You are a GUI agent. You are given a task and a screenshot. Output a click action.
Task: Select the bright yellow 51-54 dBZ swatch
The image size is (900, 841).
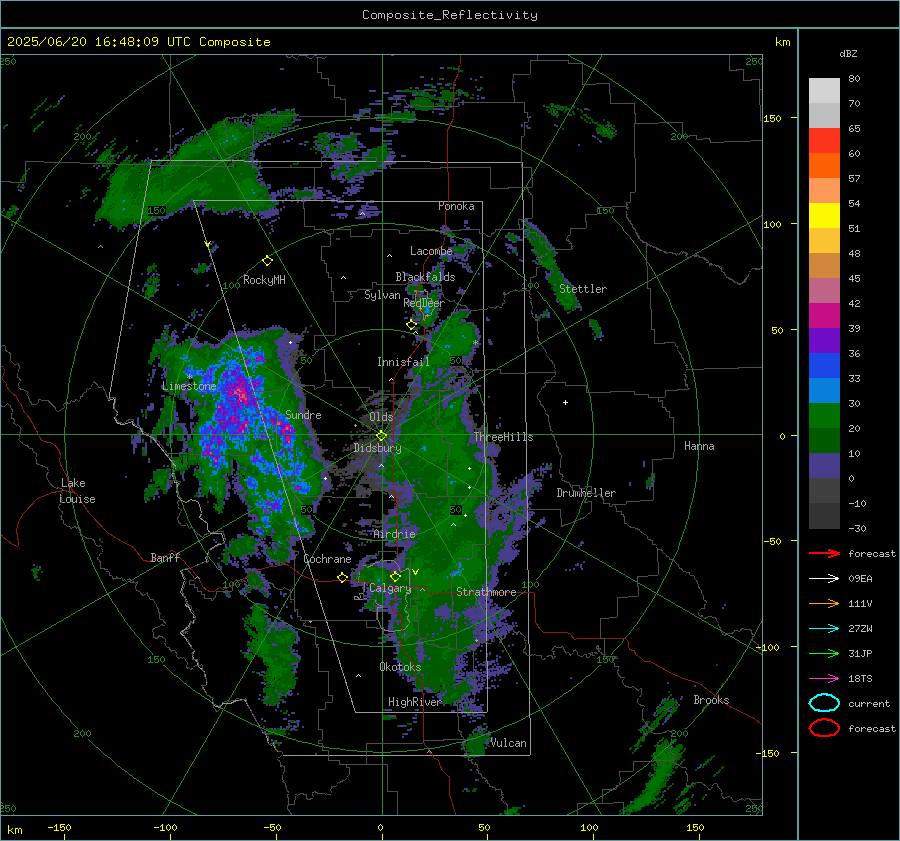pos(824,215)
